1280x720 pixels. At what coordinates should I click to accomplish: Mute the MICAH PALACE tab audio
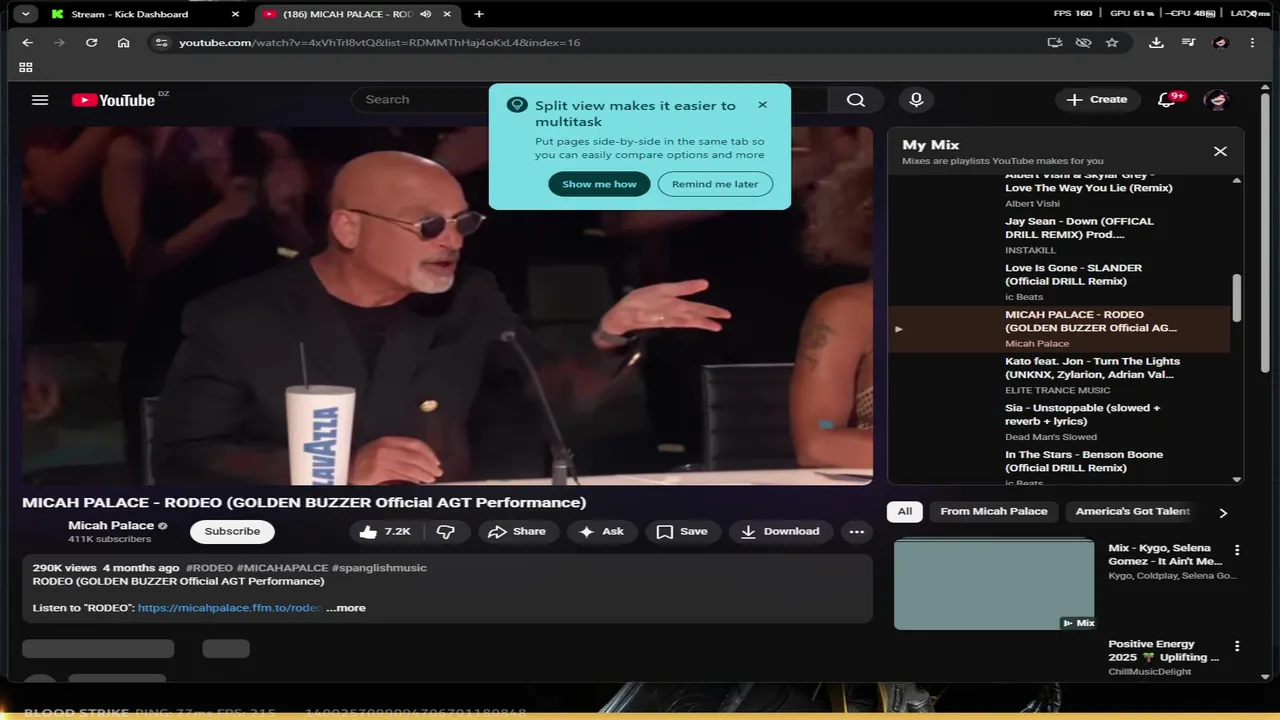click(x=426, y=14)
